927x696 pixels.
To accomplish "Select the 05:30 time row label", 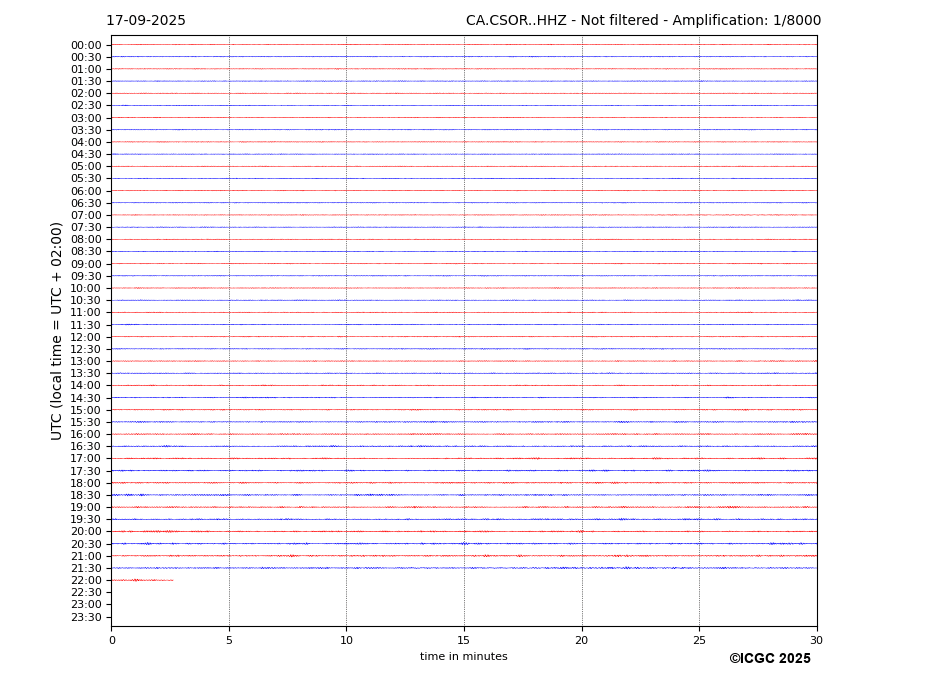I will pyautogui.click(x=86, y=179).
